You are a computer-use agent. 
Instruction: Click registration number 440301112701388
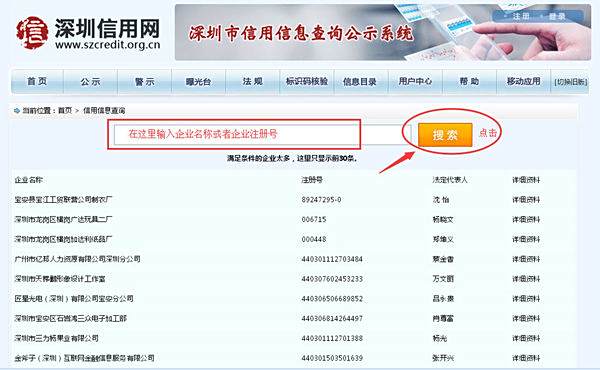point(332,339)
